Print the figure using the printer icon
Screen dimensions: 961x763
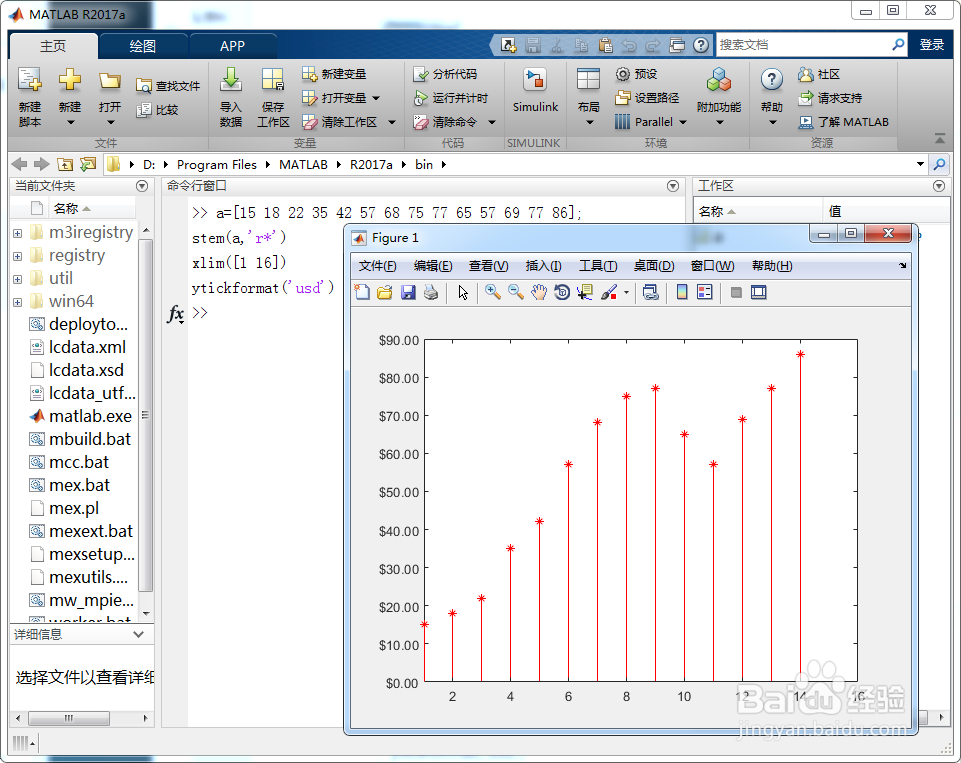431,292
